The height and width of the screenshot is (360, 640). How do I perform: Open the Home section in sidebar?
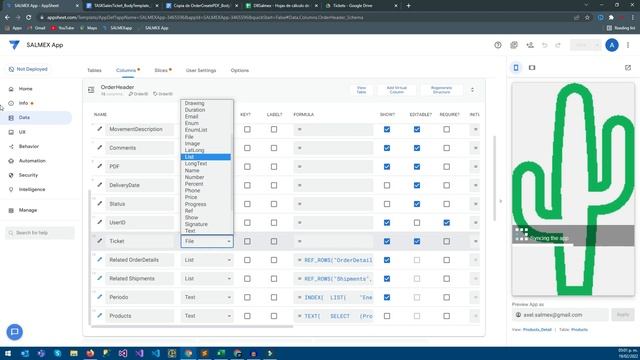pyautogui.click(x=25, y=89)
